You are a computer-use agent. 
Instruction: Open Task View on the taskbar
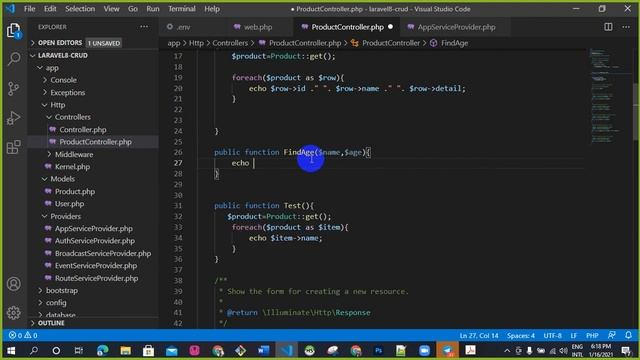pyautogui.click(x=79, y=351)
